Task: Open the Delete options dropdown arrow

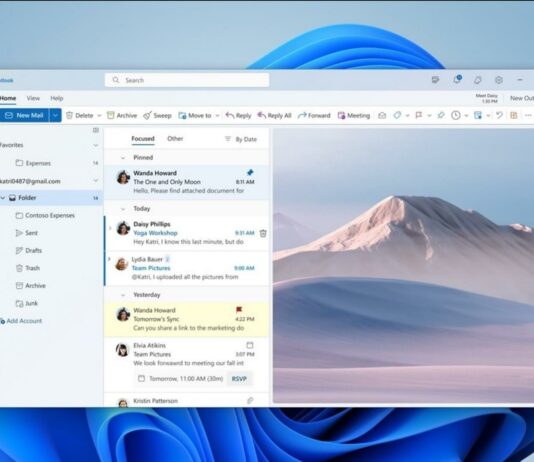Action: (99, 116)
